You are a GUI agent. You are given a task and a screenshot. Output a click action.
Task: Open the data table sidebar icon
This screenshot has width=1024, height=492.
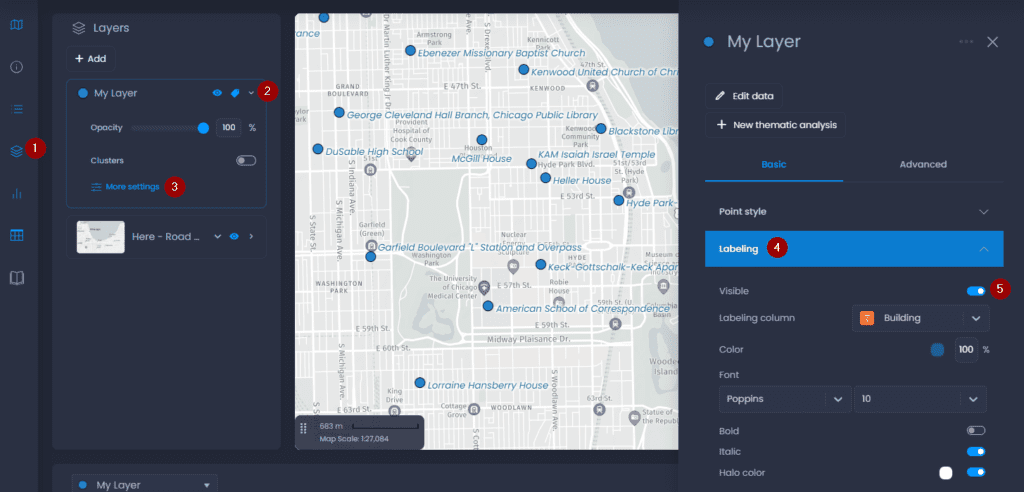17,235
